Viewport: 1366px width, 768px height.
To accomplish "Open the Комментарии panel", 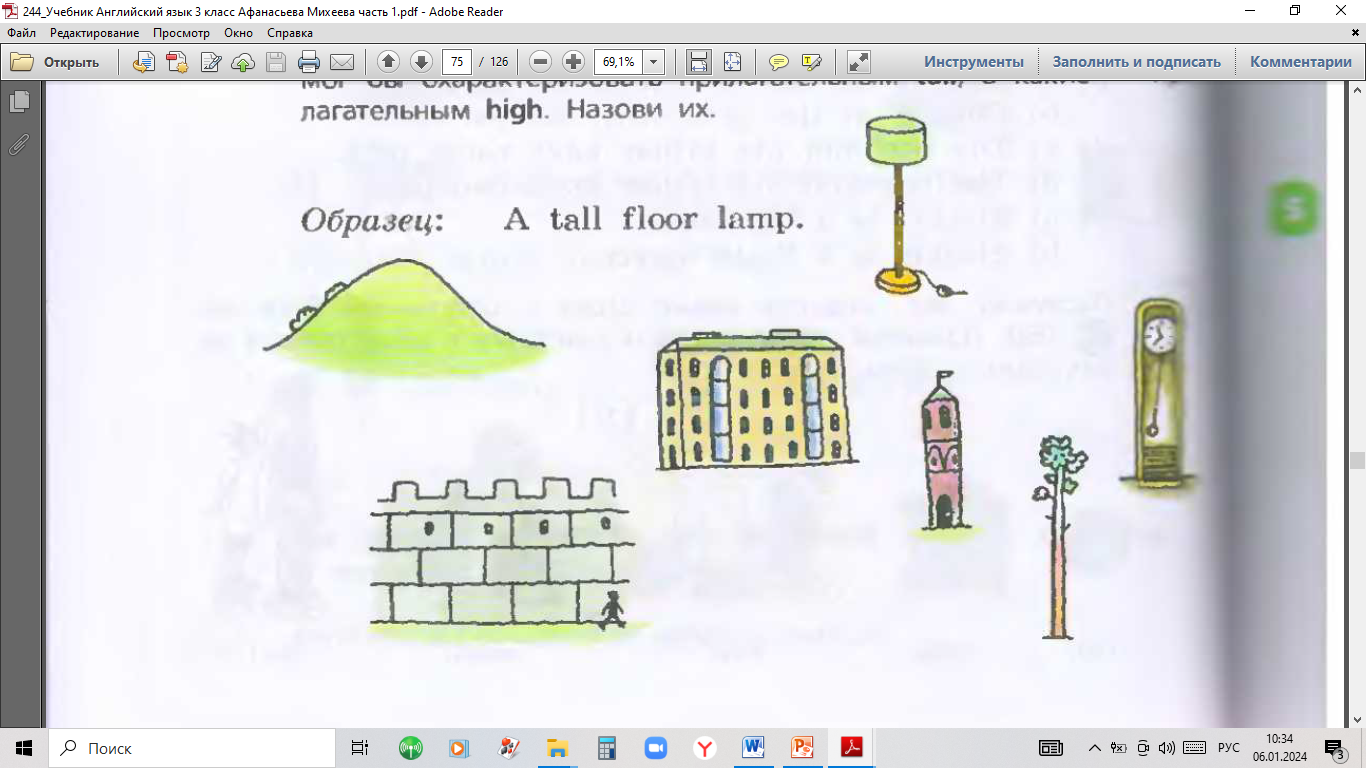I will (x=1300, y=62).
